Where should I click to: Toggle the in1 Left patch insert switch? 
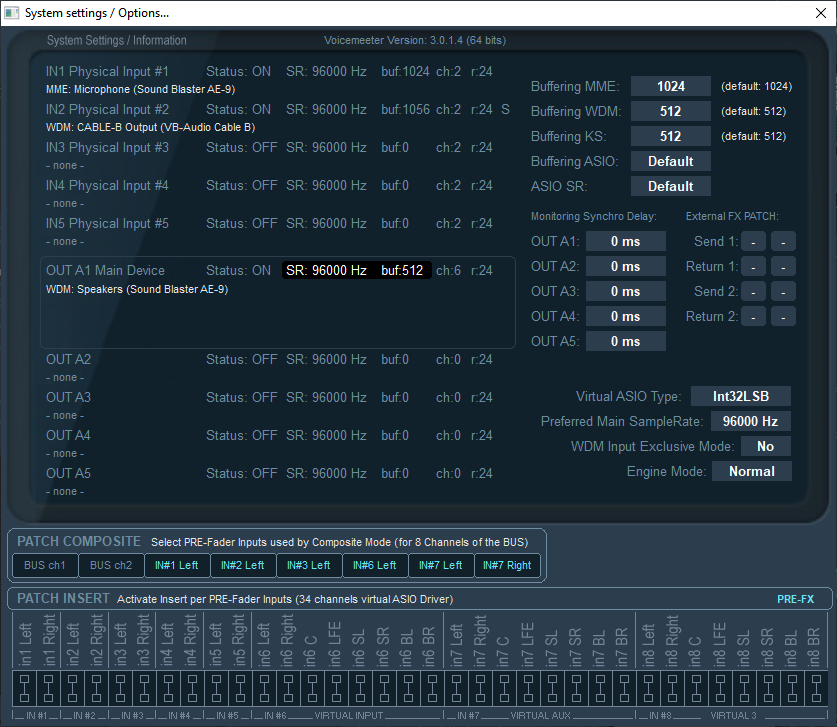(24, 689)
